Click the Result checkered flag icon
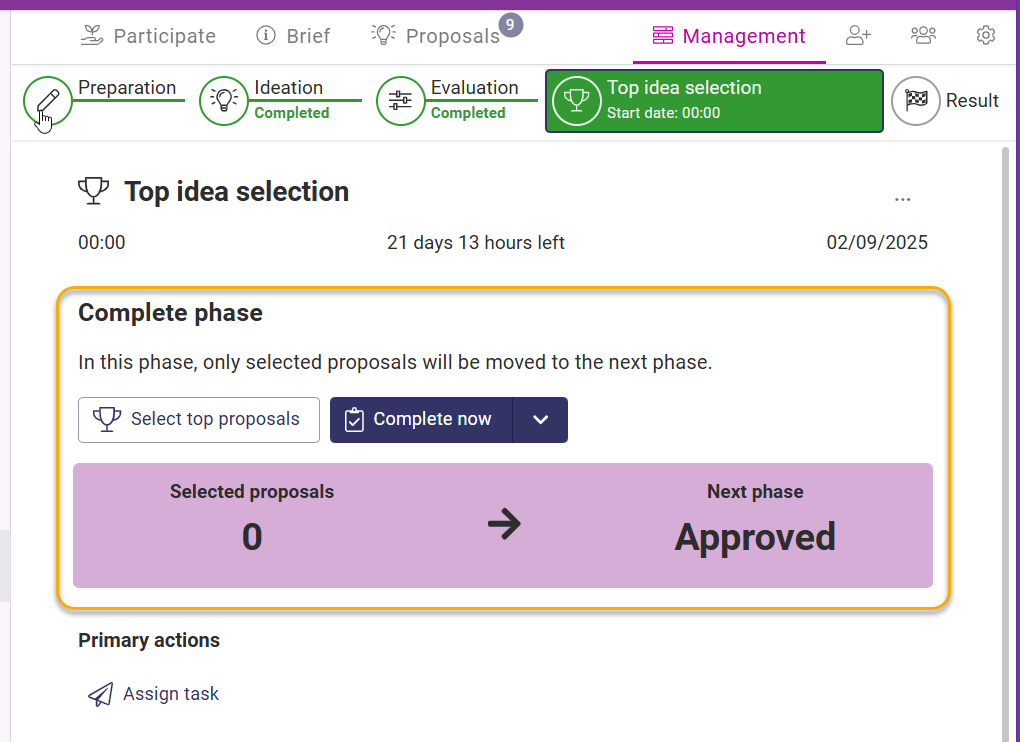Viewport: 1020px width, 742px height. click(916, 101)
